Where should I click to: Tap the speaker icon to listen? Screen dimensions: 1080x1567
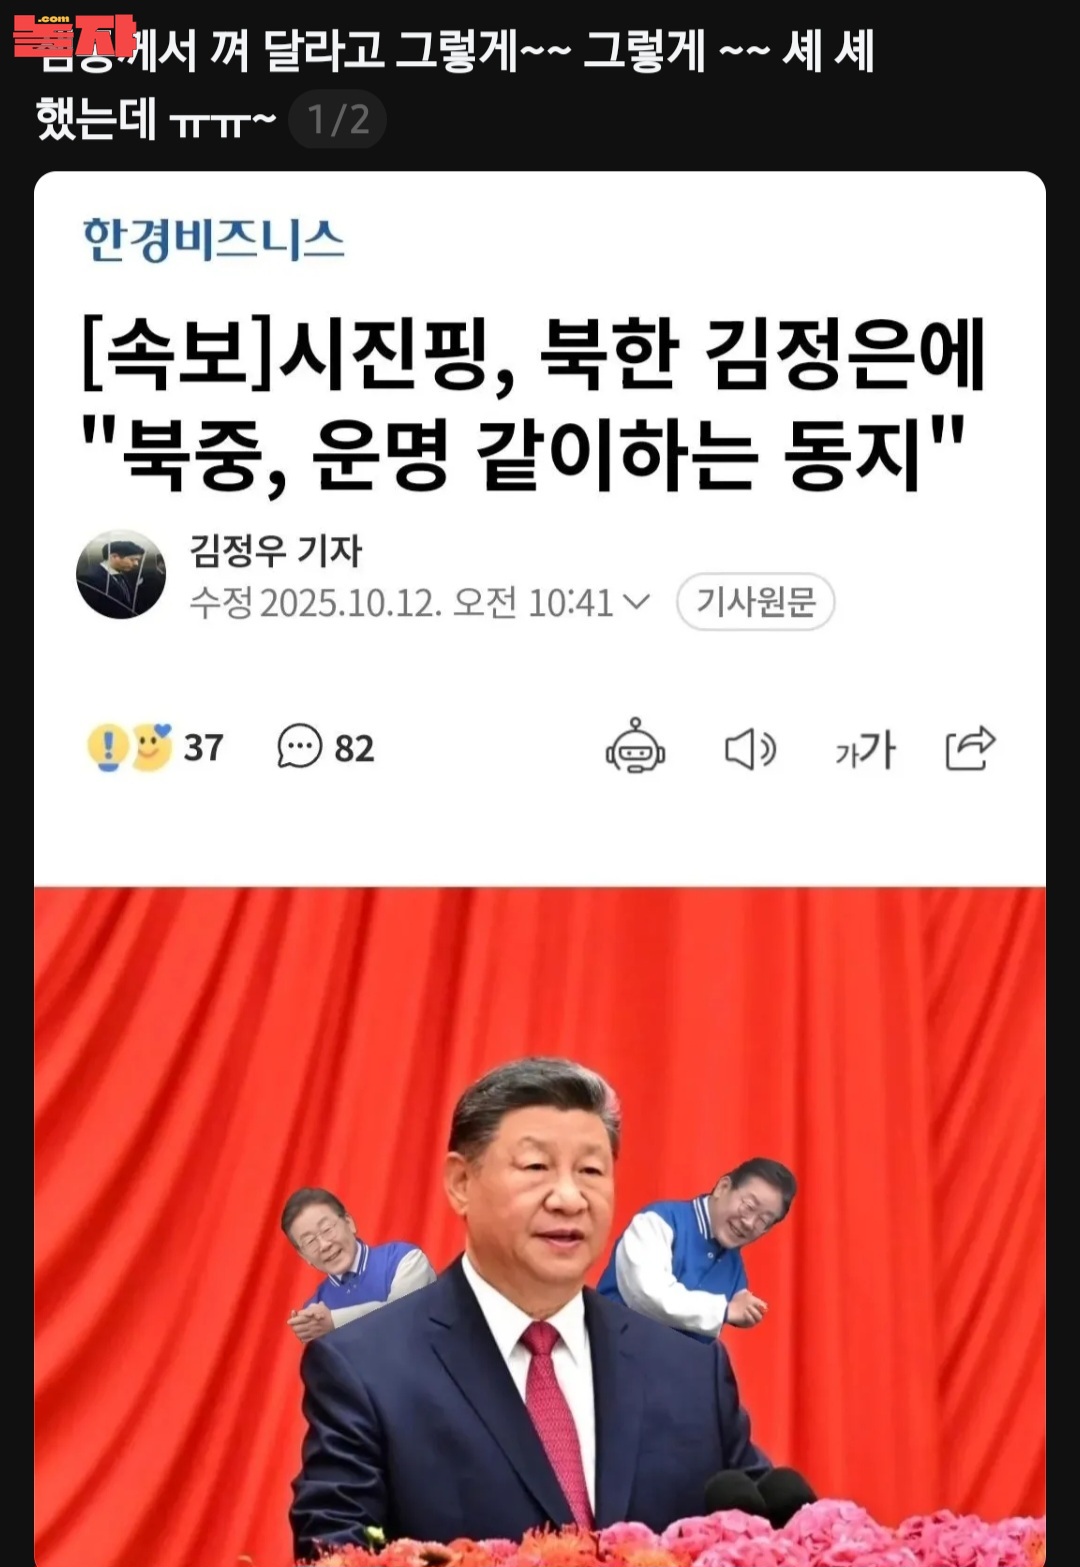(750, 749)
